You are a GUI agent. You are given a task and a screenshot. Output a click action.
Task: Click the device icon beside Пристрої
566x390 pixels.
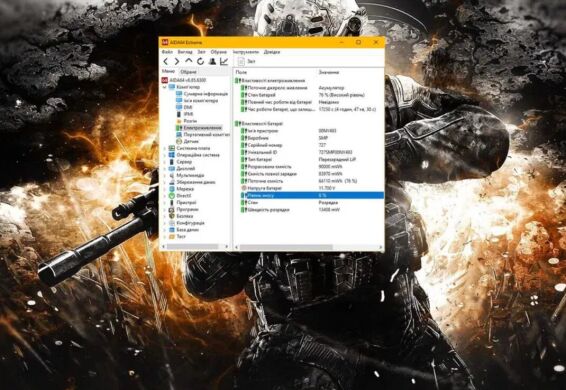pos(172,203)
